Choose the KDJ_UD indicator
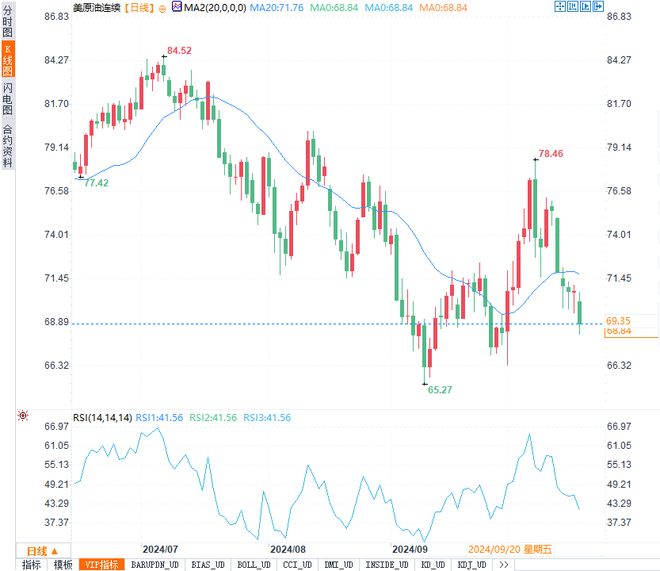This screenshot has width=660, height=571. (472, 565)
